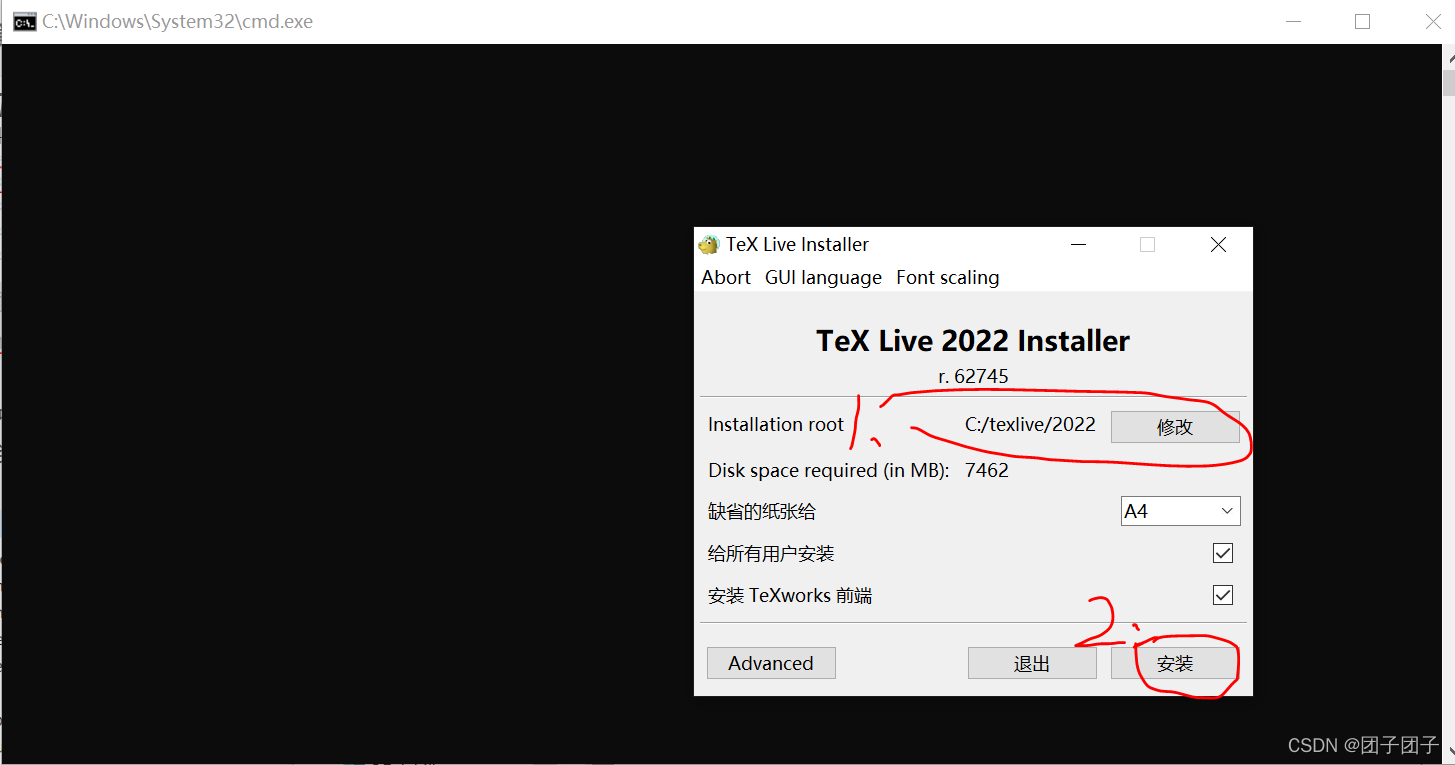
Task: Open the A4 paper size dropdown
Action: 1181,511
